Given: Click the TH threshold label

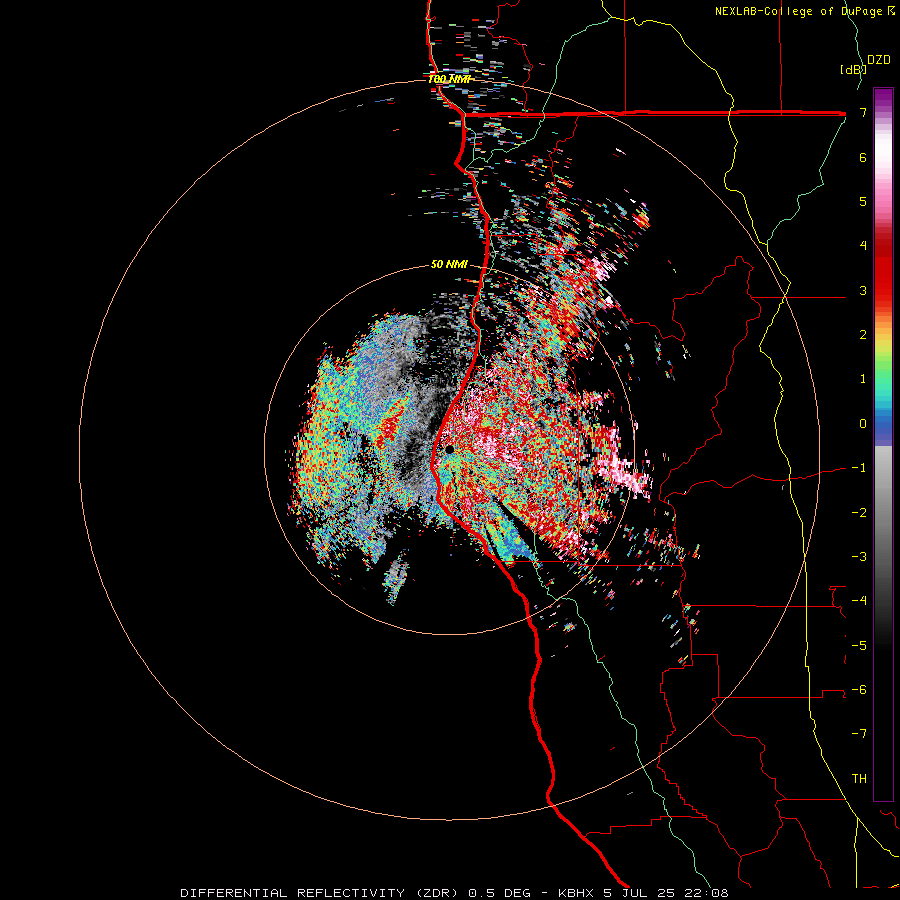Looking at the screenshot, I should coord(859,779).
